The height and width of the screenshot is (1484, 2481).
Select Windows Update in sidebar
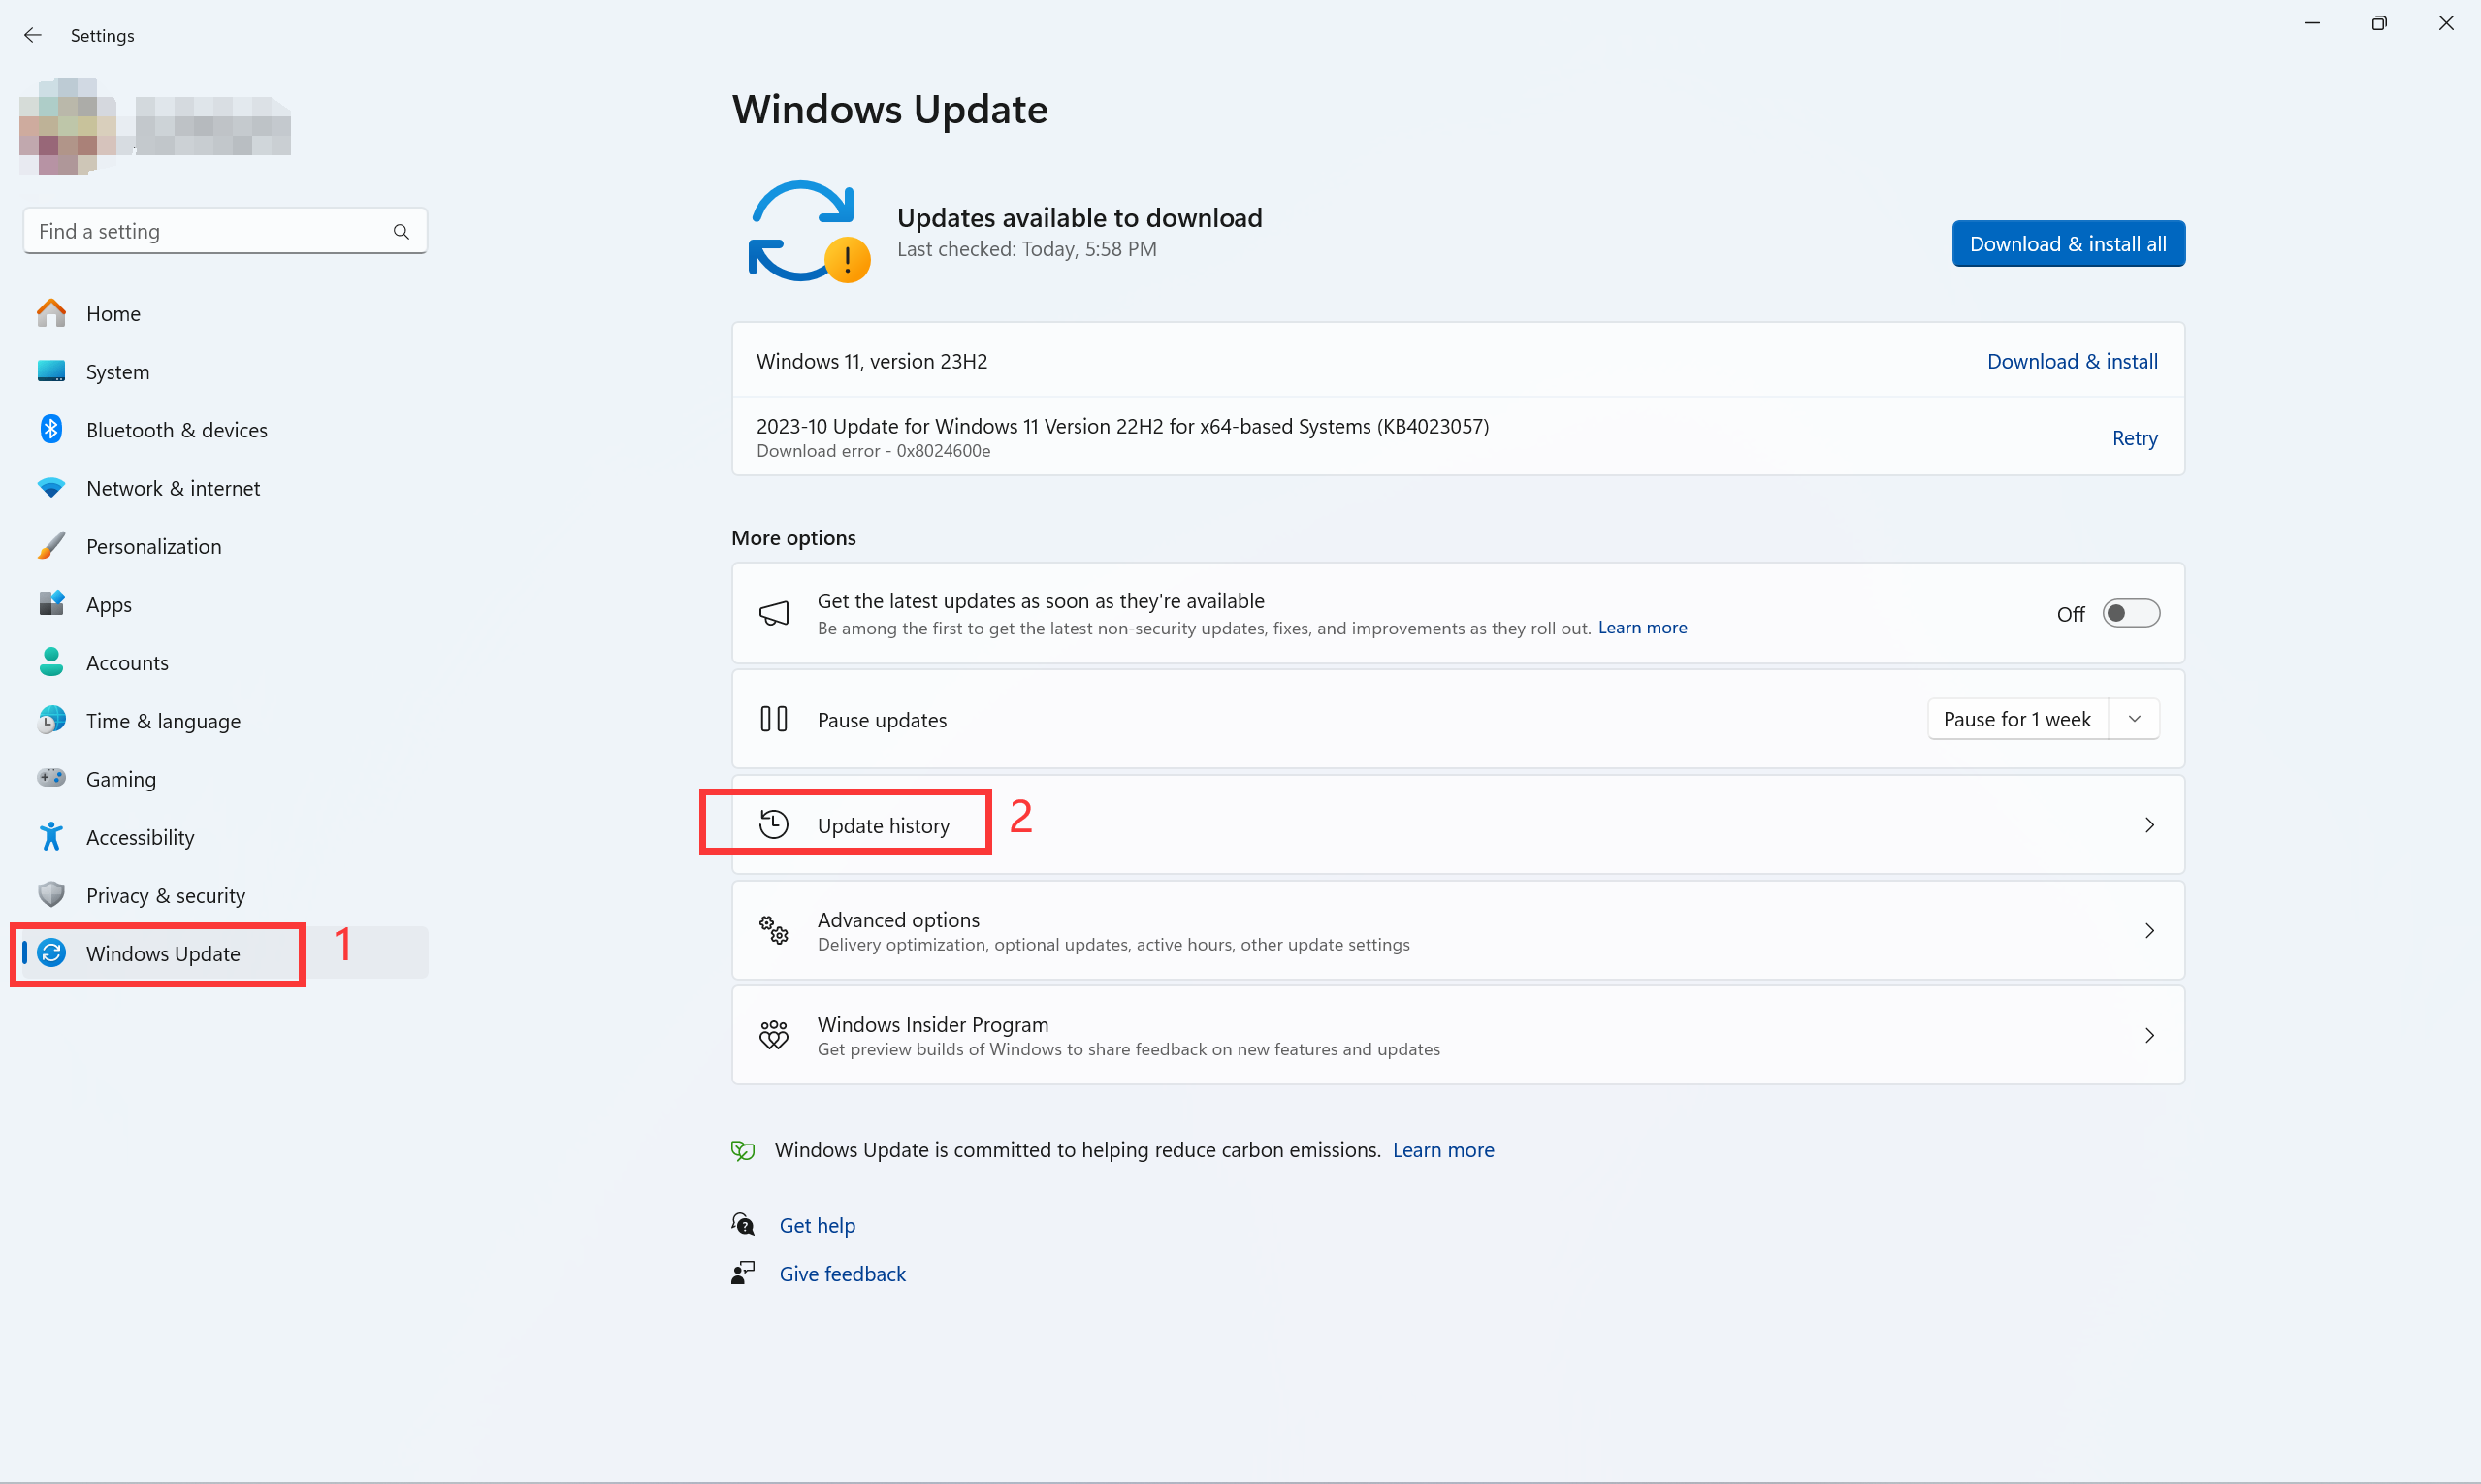226,953
